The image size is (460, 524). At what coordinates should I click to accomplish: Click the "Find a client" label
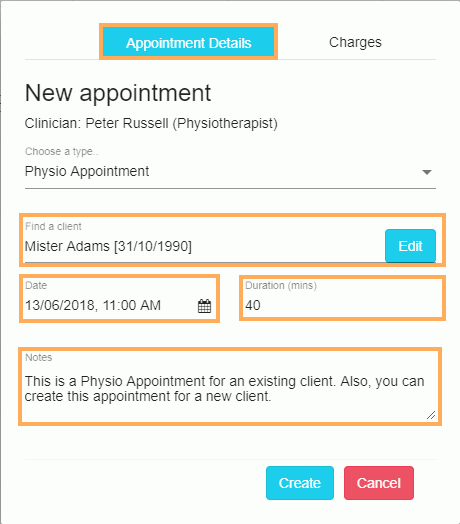(x=53, y=226)
